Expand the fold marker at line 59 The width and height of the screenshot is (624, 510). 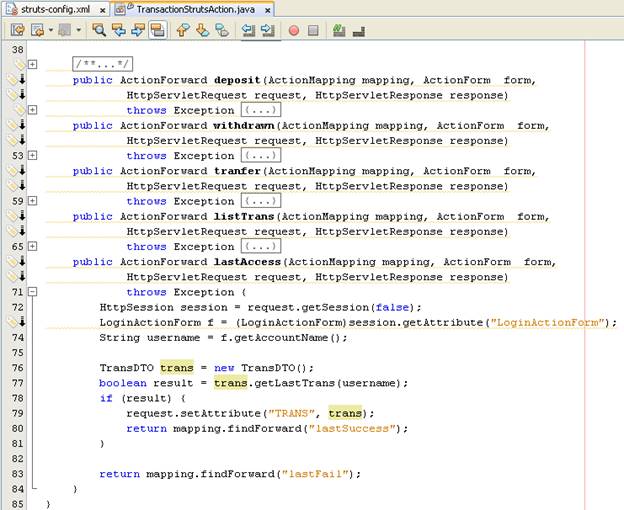[33, 200]
